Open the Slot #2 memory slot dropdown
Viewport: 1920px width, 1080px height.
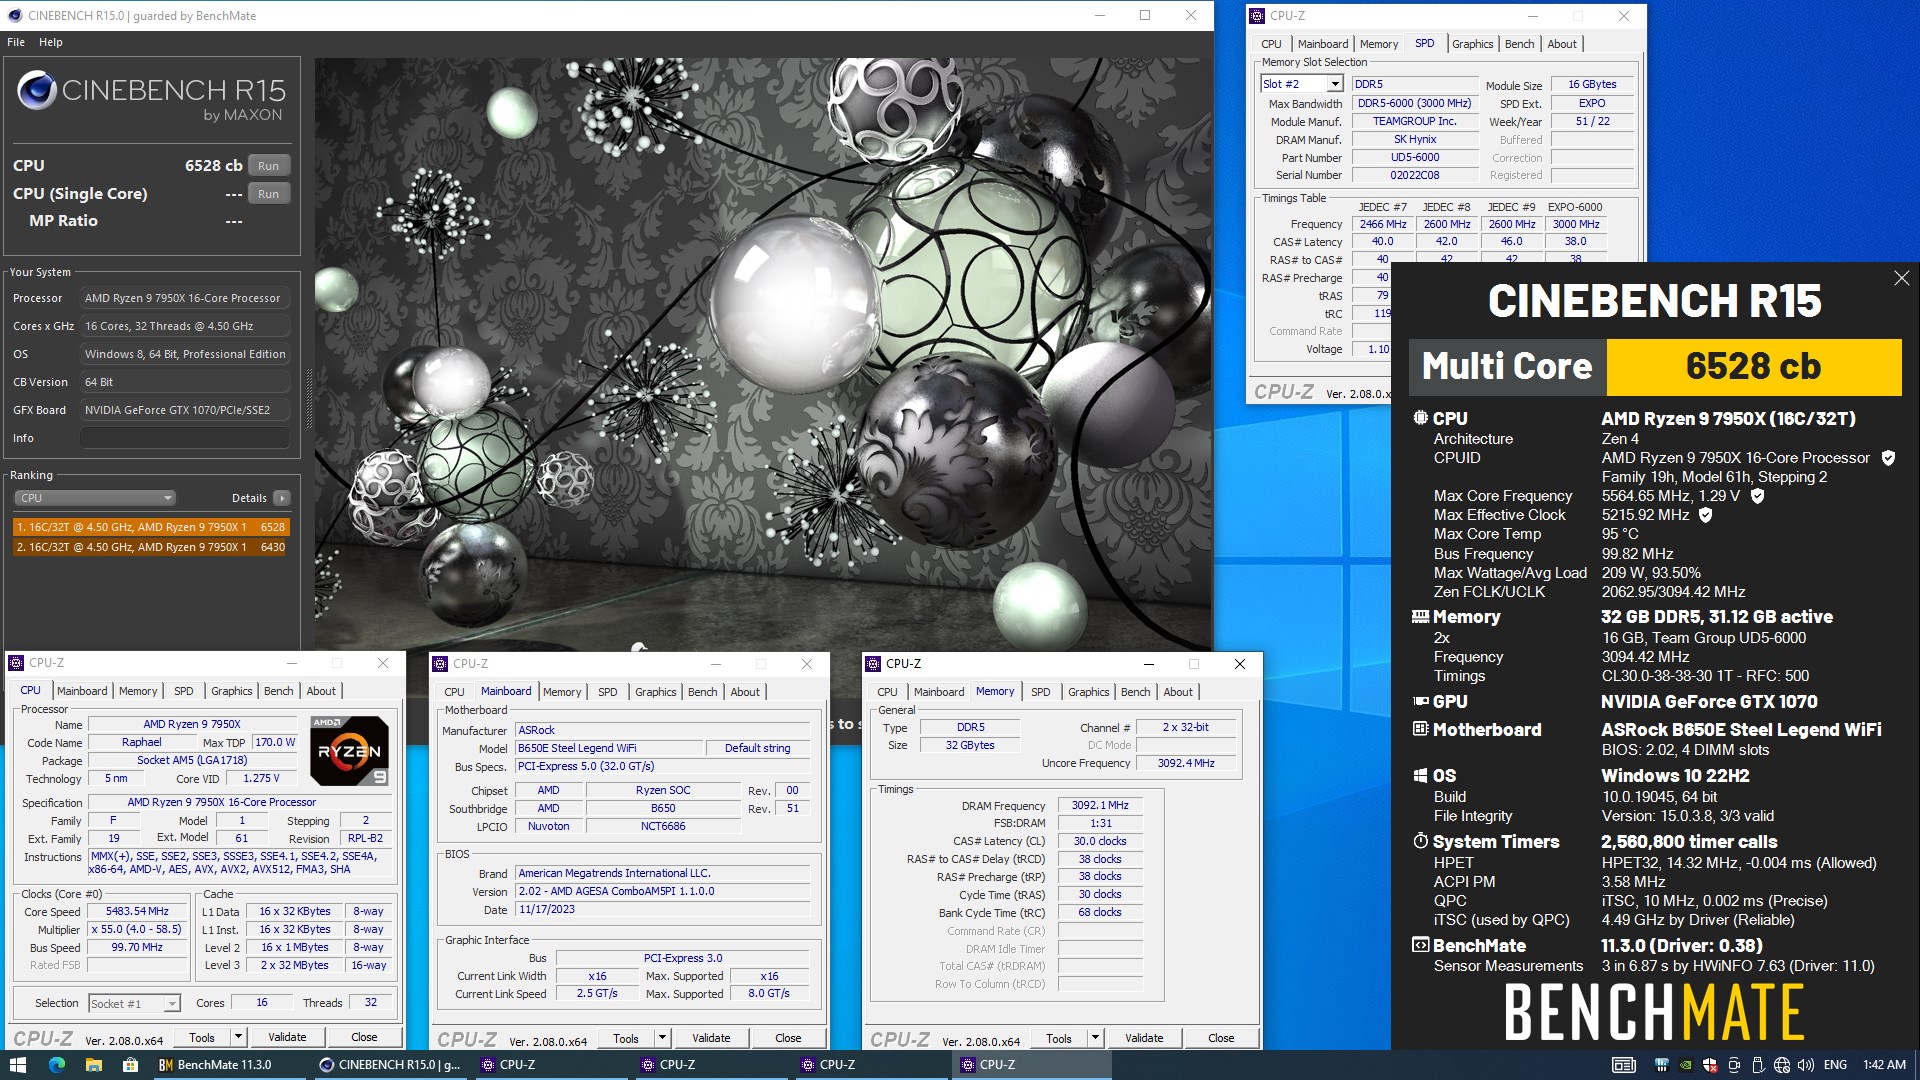pyautogui.click(x=1335, y=84)
